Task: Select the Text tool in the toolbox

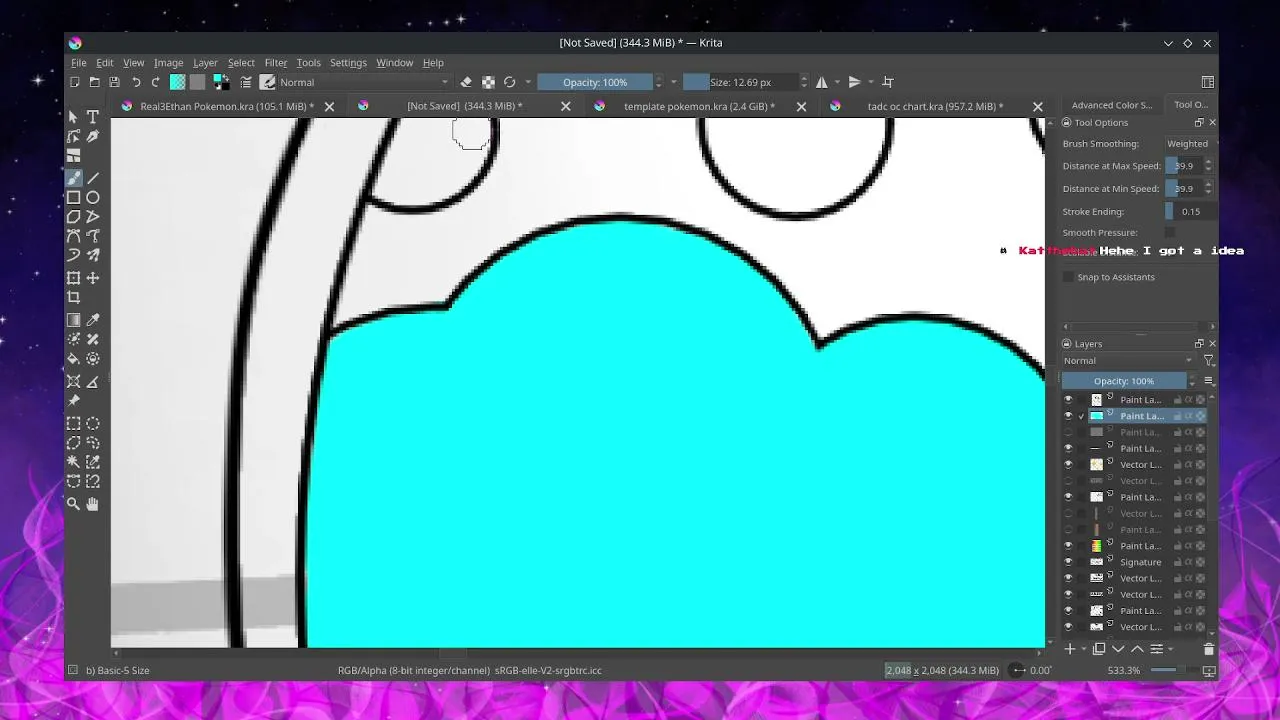Action: (93, 117)
